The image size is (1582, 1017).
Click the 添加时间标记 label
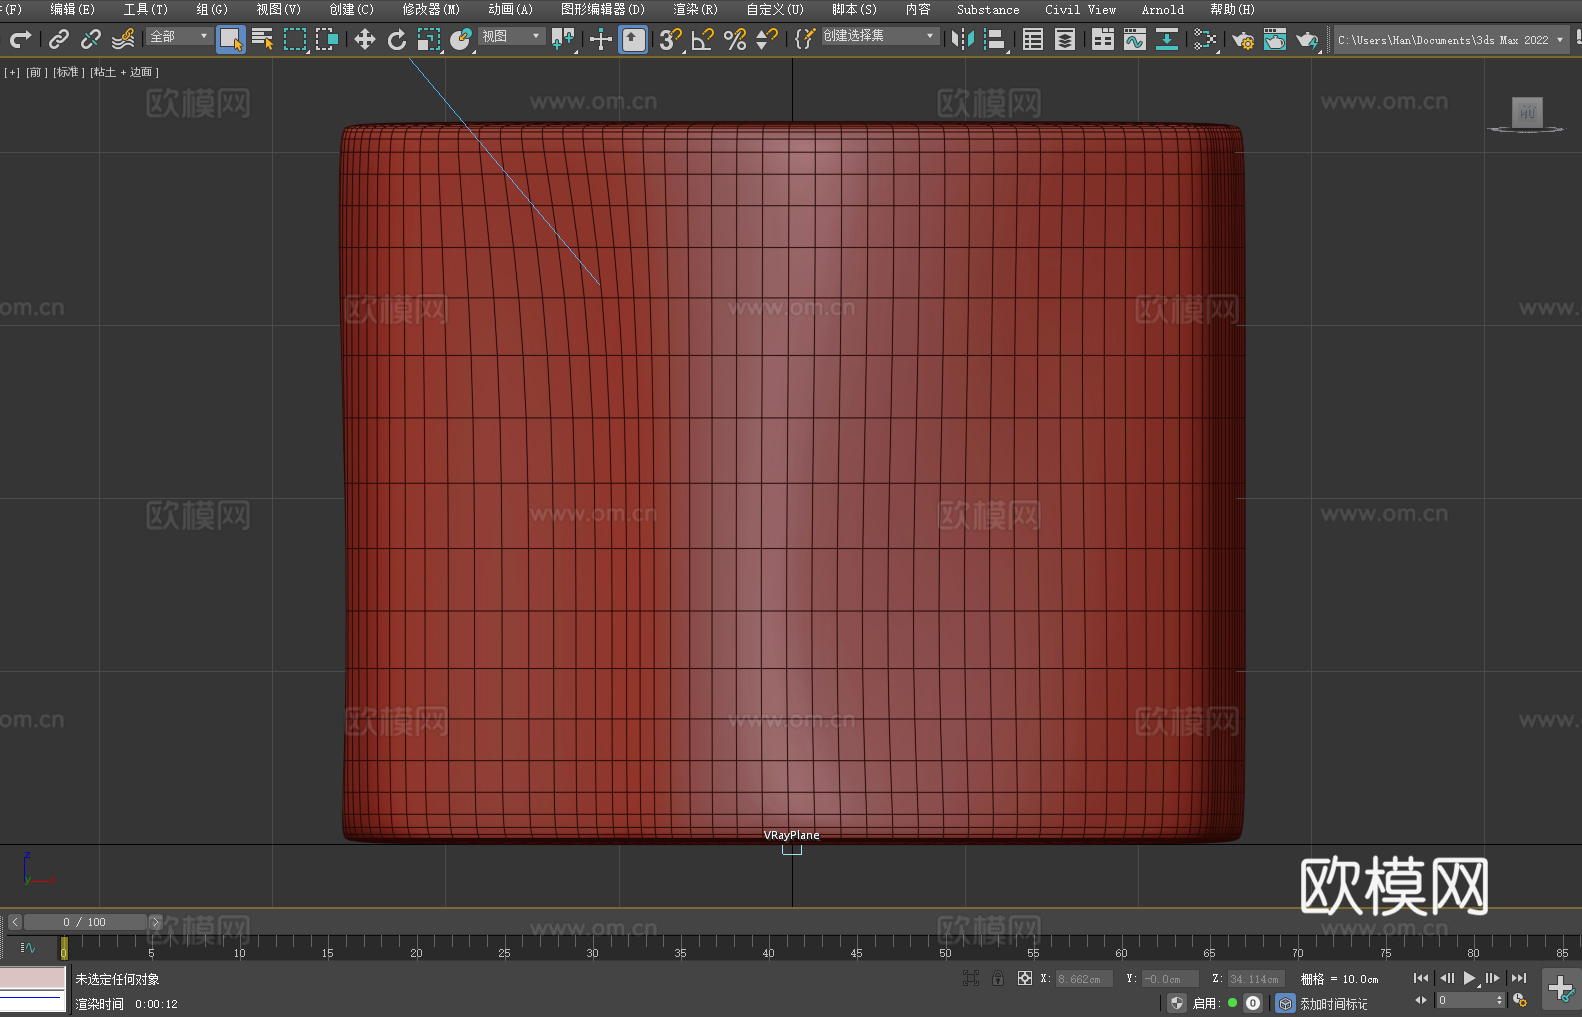[1333, 1003]
